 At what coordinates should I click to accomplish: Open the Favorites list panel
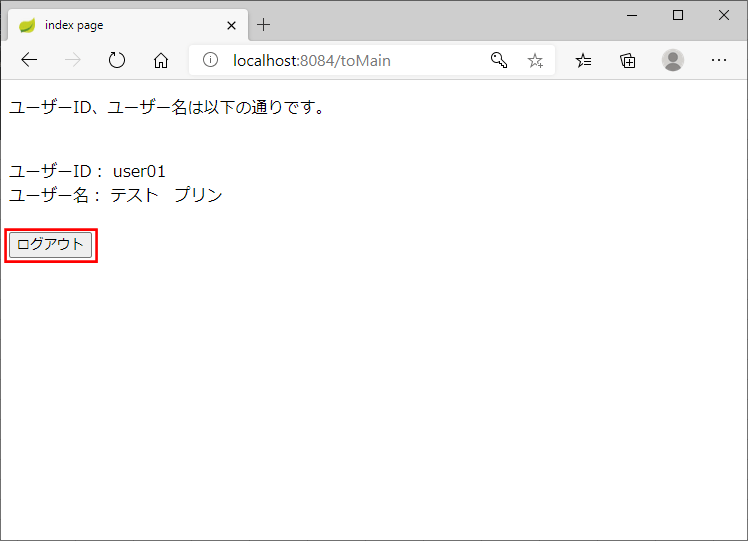[x=584, y=61]
